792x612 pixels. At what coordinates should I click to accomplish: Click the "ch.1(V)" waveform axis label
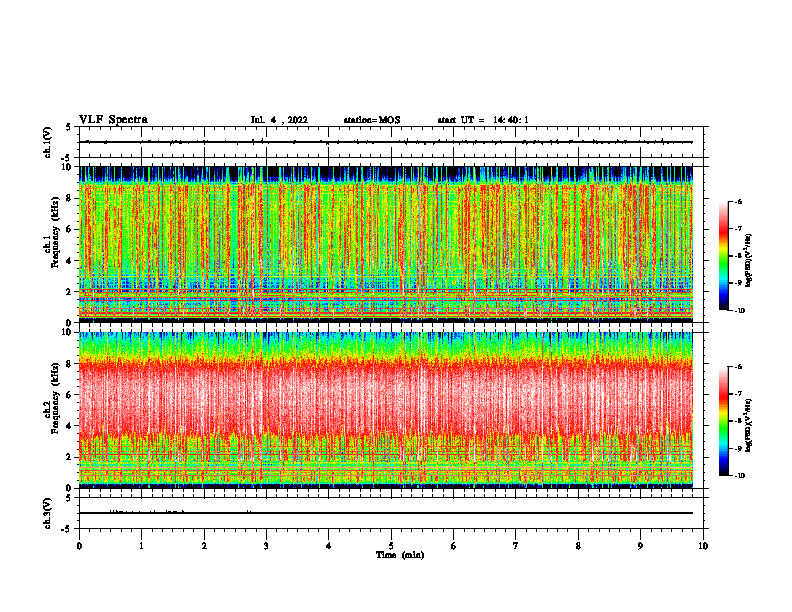click(x=47, y=142)
